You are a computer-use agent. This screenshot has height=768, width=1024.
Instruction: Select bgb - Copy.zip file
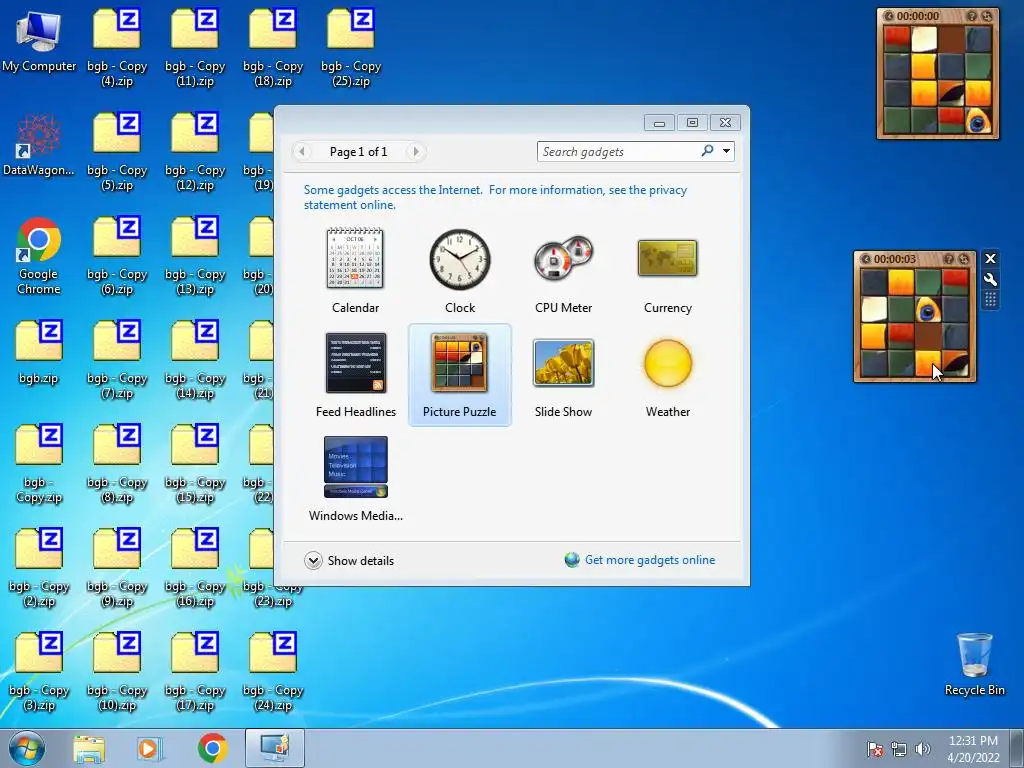(39, 464)
